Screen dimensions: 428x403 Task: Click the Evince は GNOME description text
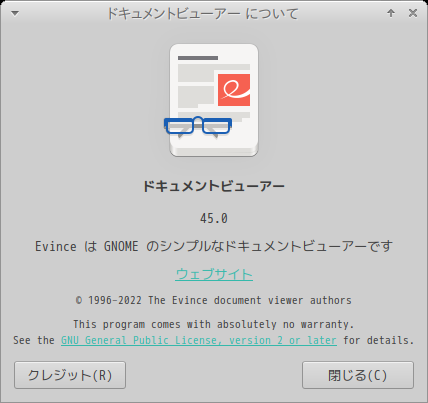tap(214, 246)
